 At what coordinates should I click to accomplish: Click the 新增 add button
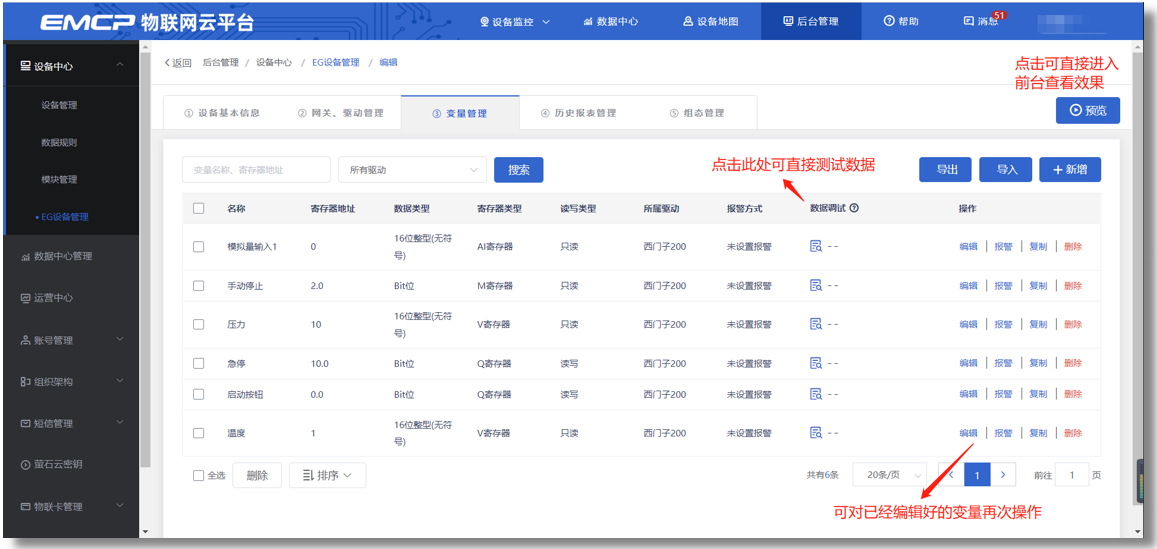(x=1070, y=170)
